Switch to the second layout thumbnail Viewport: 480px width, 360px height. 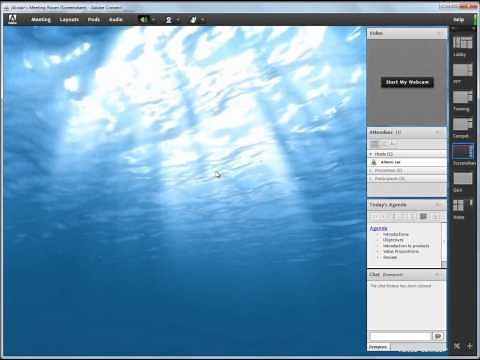[462, 70]
